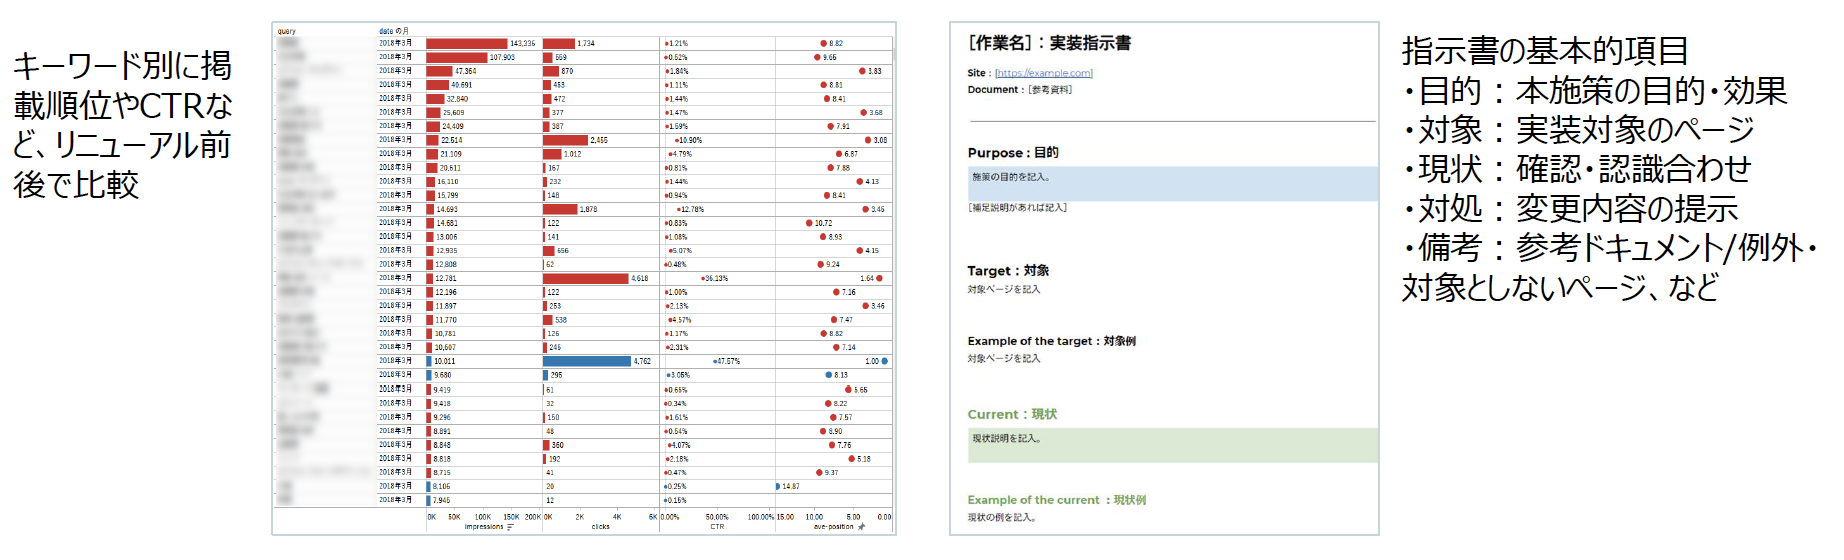
Task: Click the [参考資料] document placeholder
Action: click(1050, 90)
